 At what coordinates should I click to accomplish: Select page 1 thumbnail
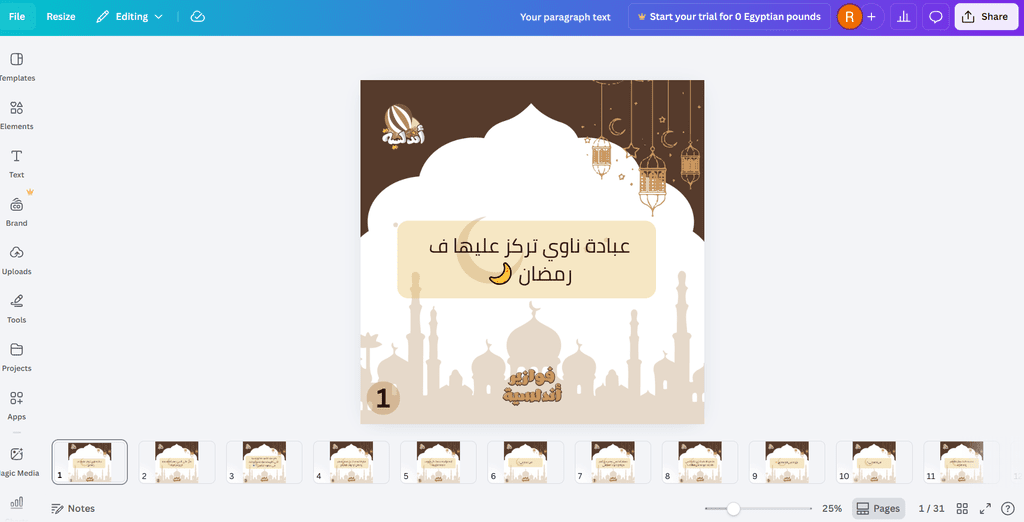click(x=89, y=462)
